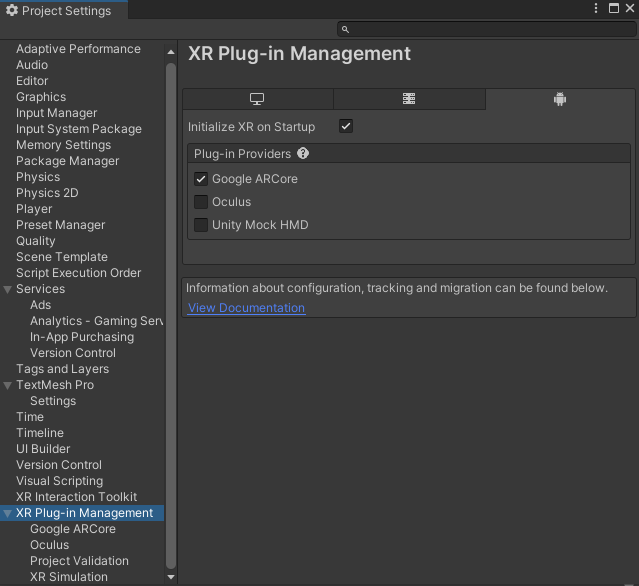Image resolution: width=639 pixels, height=586 pixels.
Task: Open XR Interaction Toolkit settings
Action: click(x=76, y=497)
